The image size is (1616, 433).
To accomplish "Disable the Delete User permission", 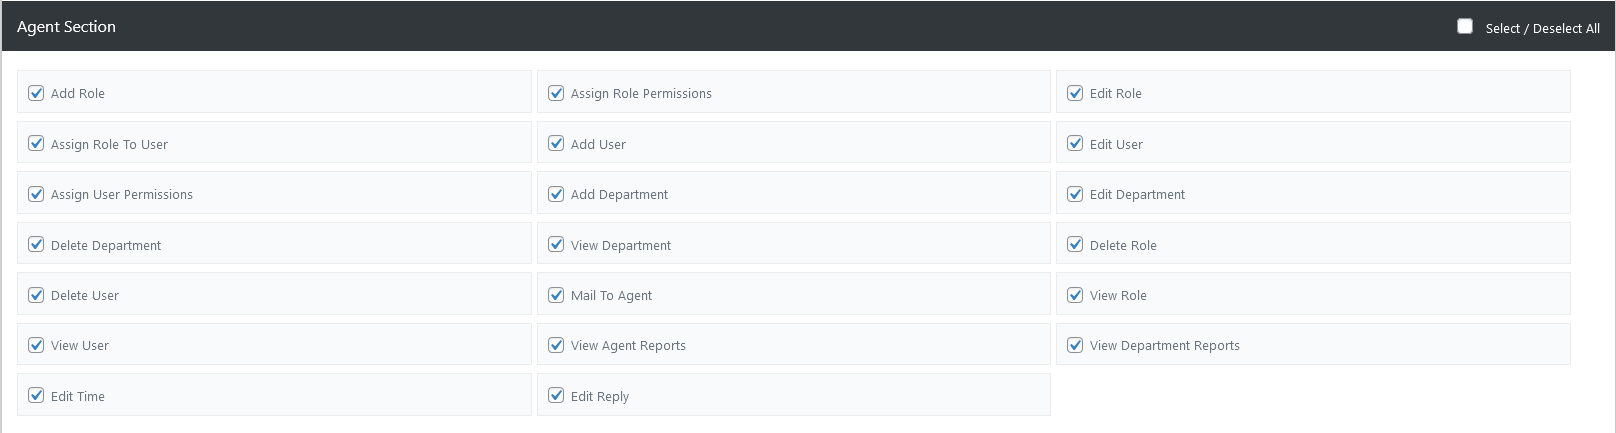I will [36, 295].
